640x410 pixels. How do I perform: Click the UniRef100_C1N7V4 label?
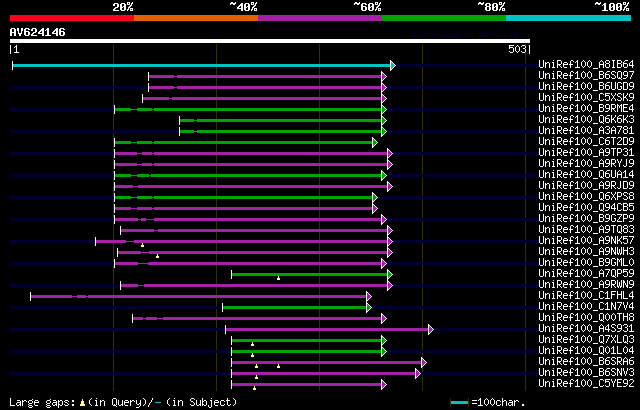coord(586,307)
